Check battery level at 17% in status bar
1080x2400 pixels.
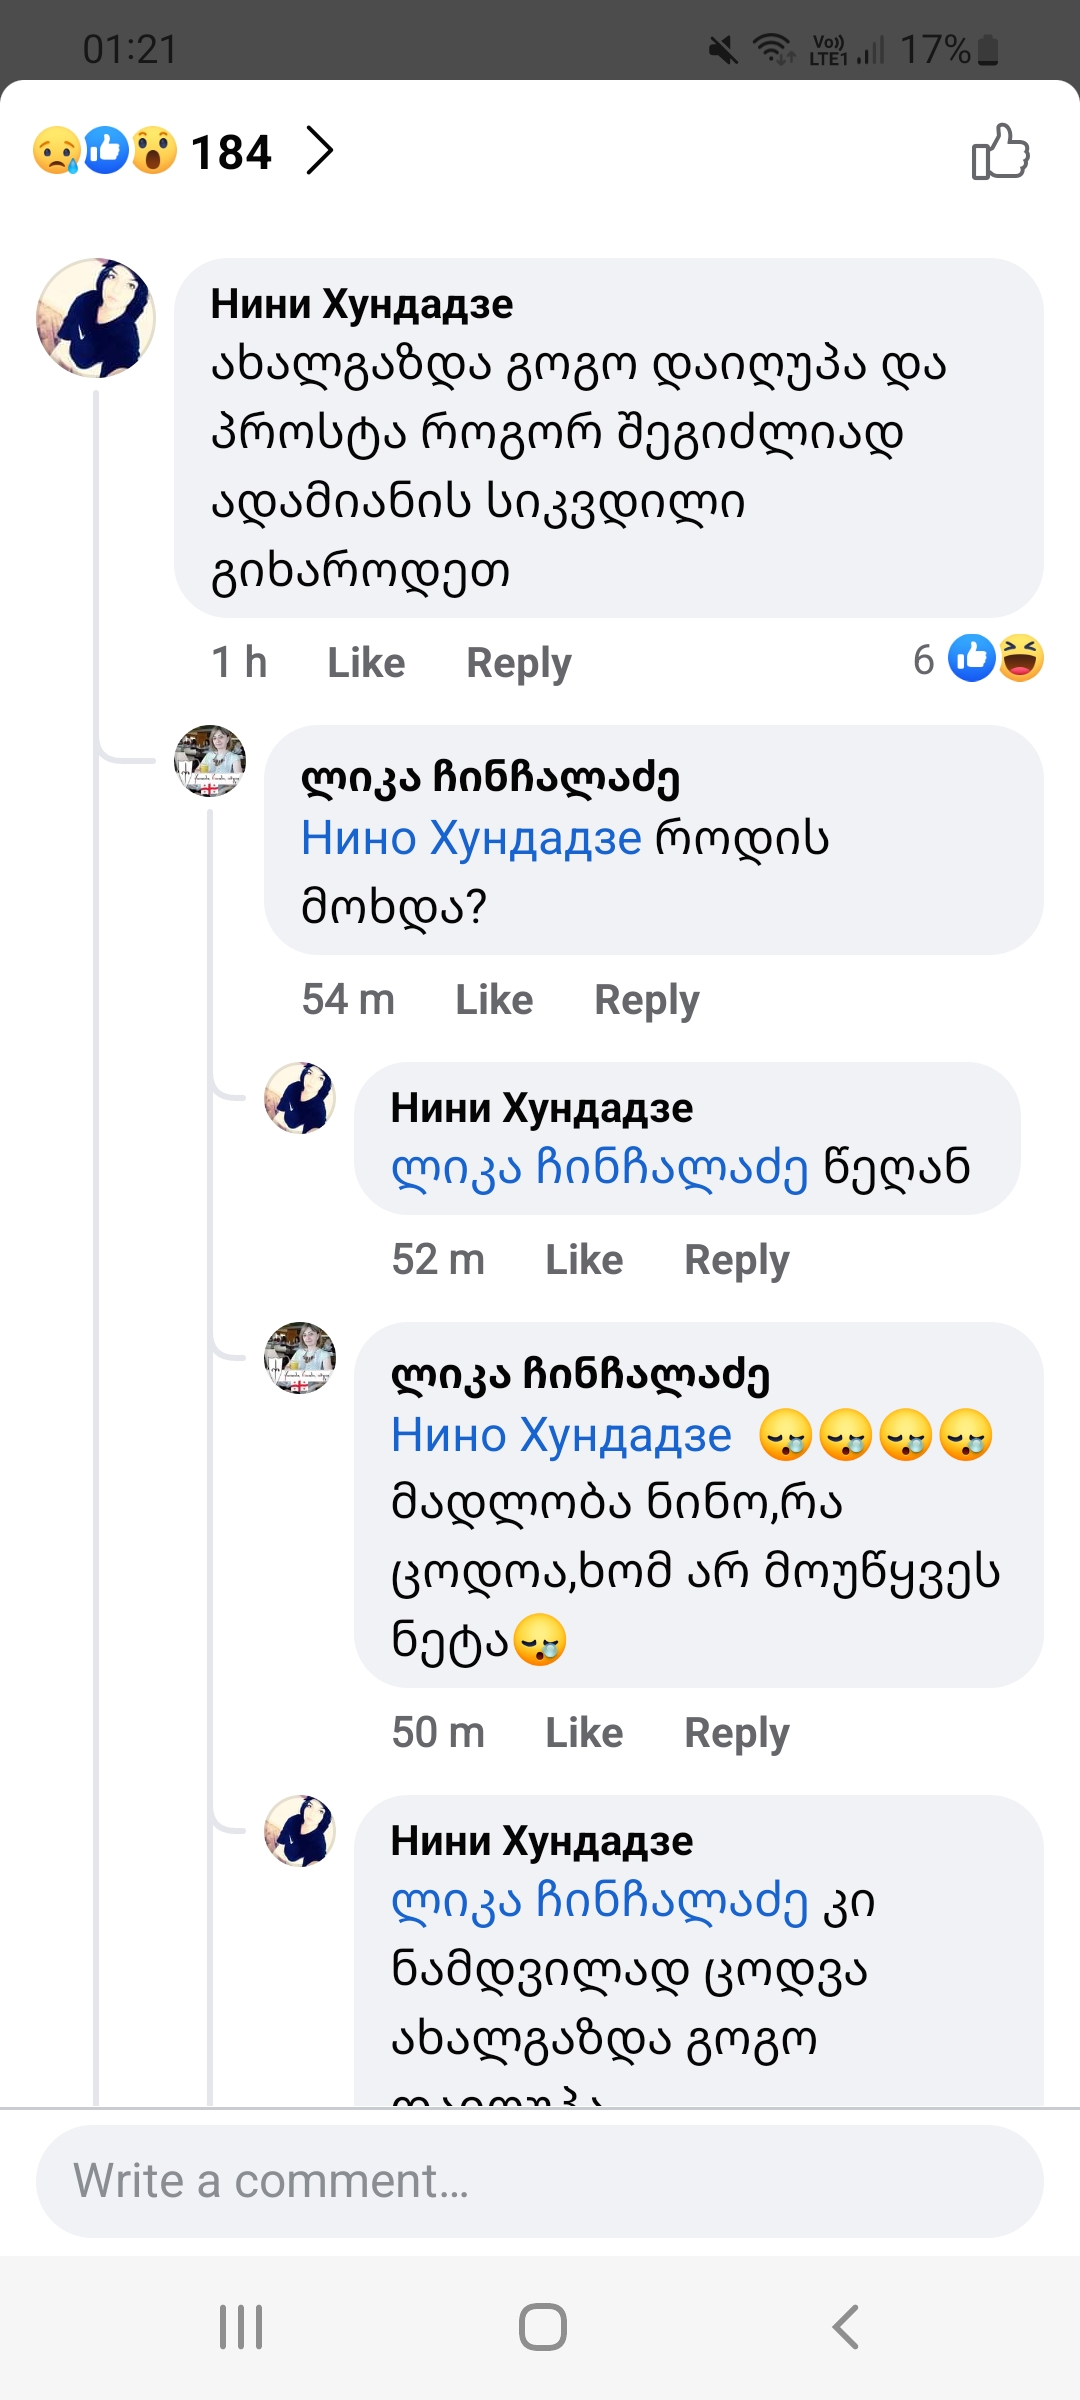point(936,49)
